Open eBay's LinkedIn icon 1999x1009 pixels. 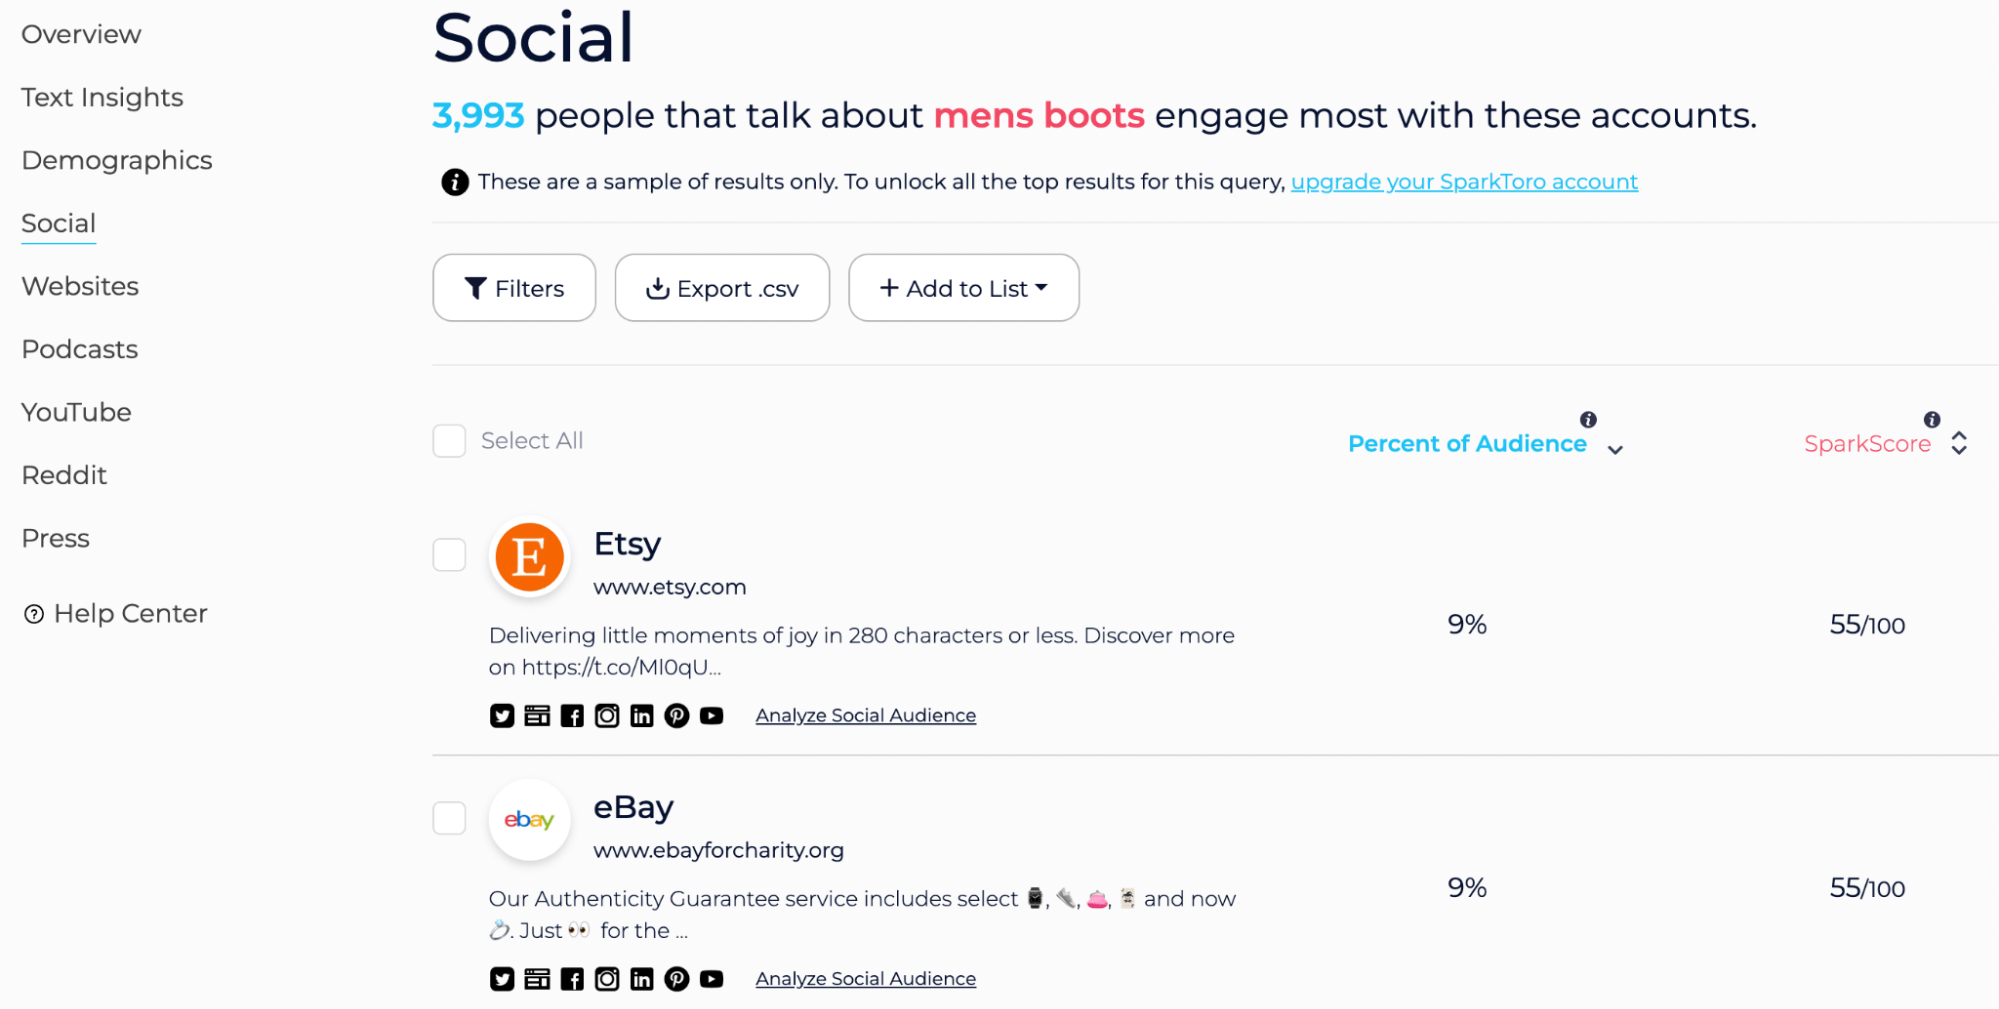(642, 978)
